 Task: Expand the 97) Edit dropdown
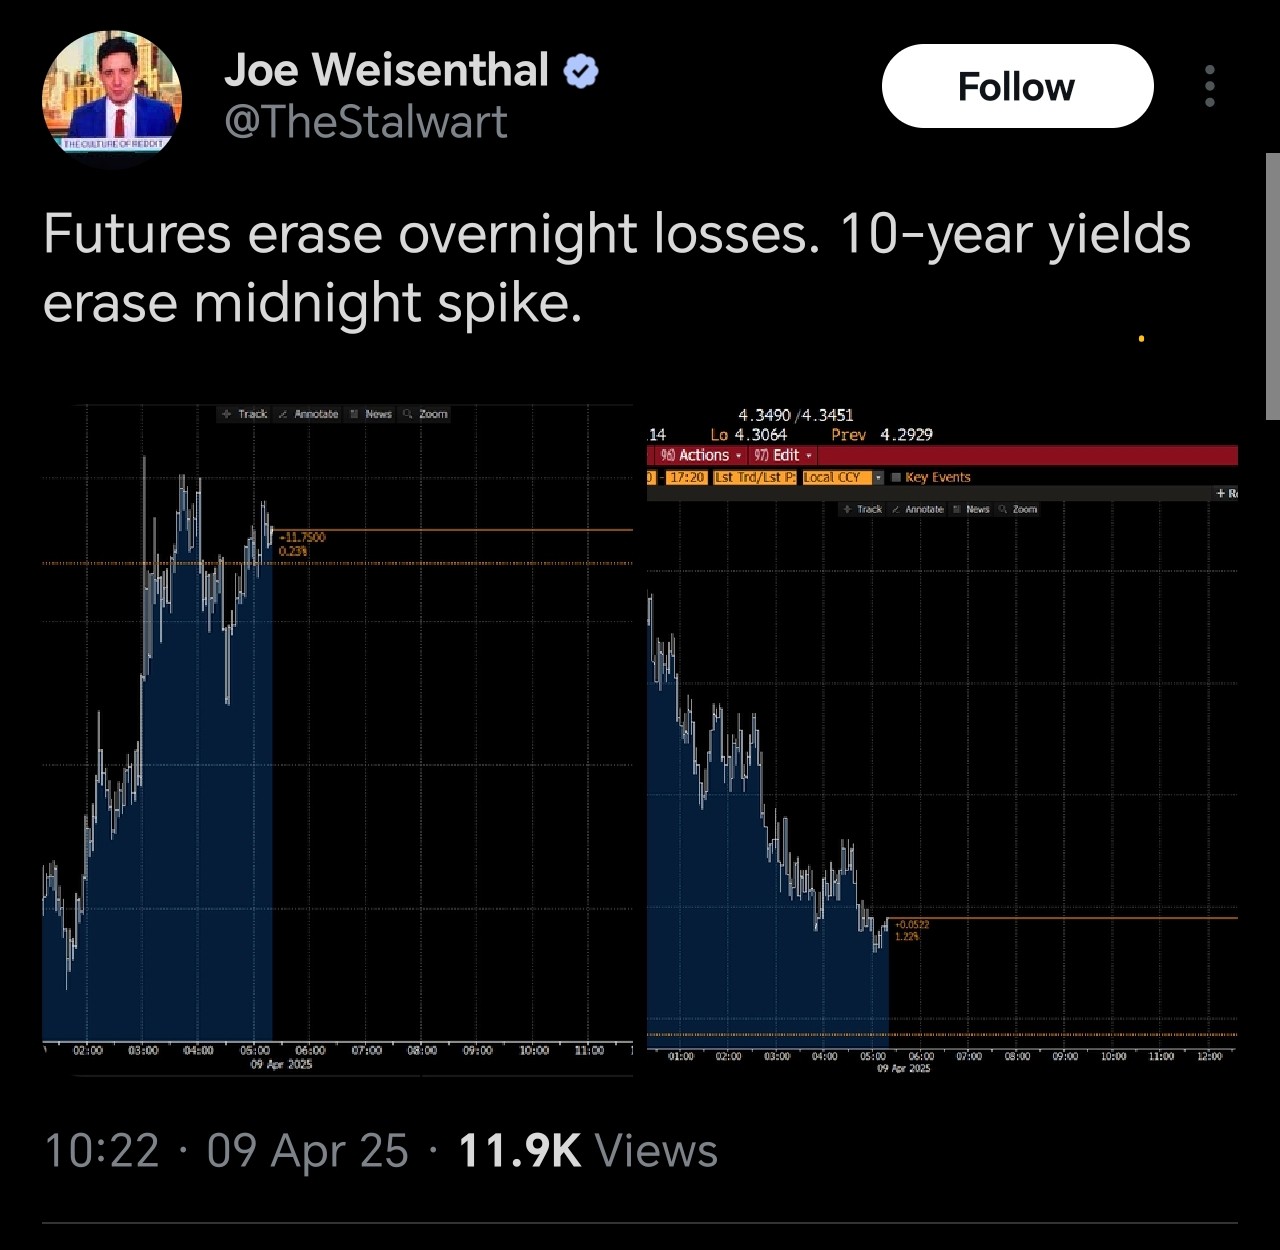tap(782, 455)
